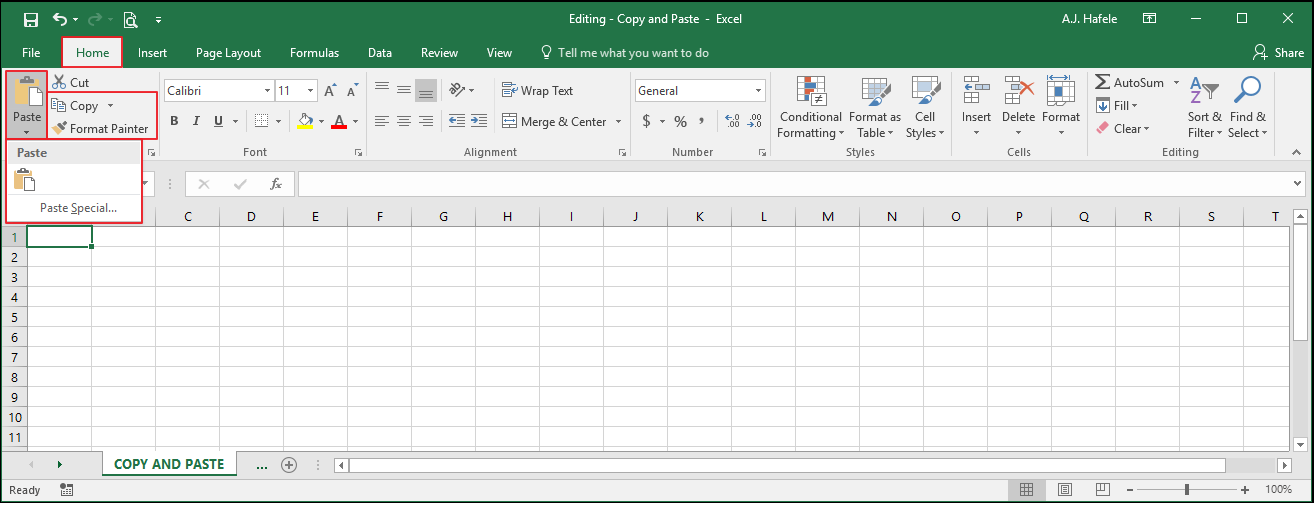Click Merge & Center
The image size is (1315, 505).
pyautogui.click(x=555, y=122)
